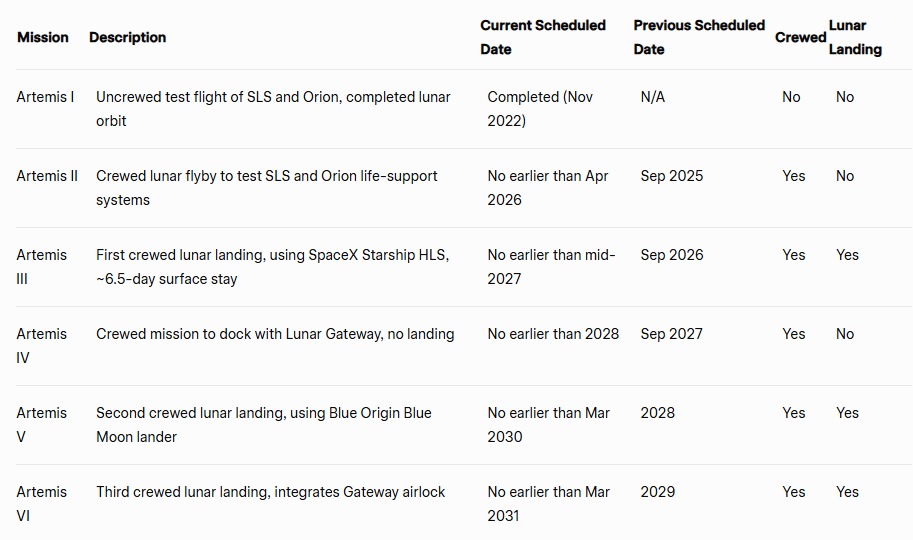Click the "Crewed" column header

coord(800,37)
